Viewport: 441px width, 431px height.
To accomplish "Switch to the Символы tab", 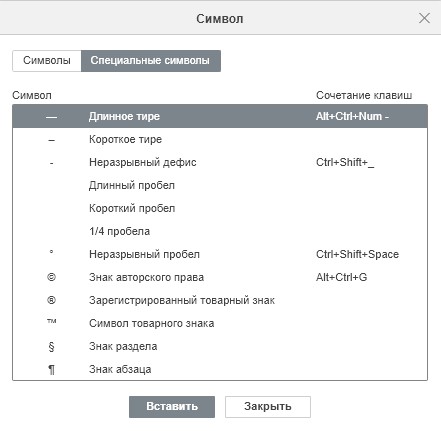I will click(x=47, y=61).
